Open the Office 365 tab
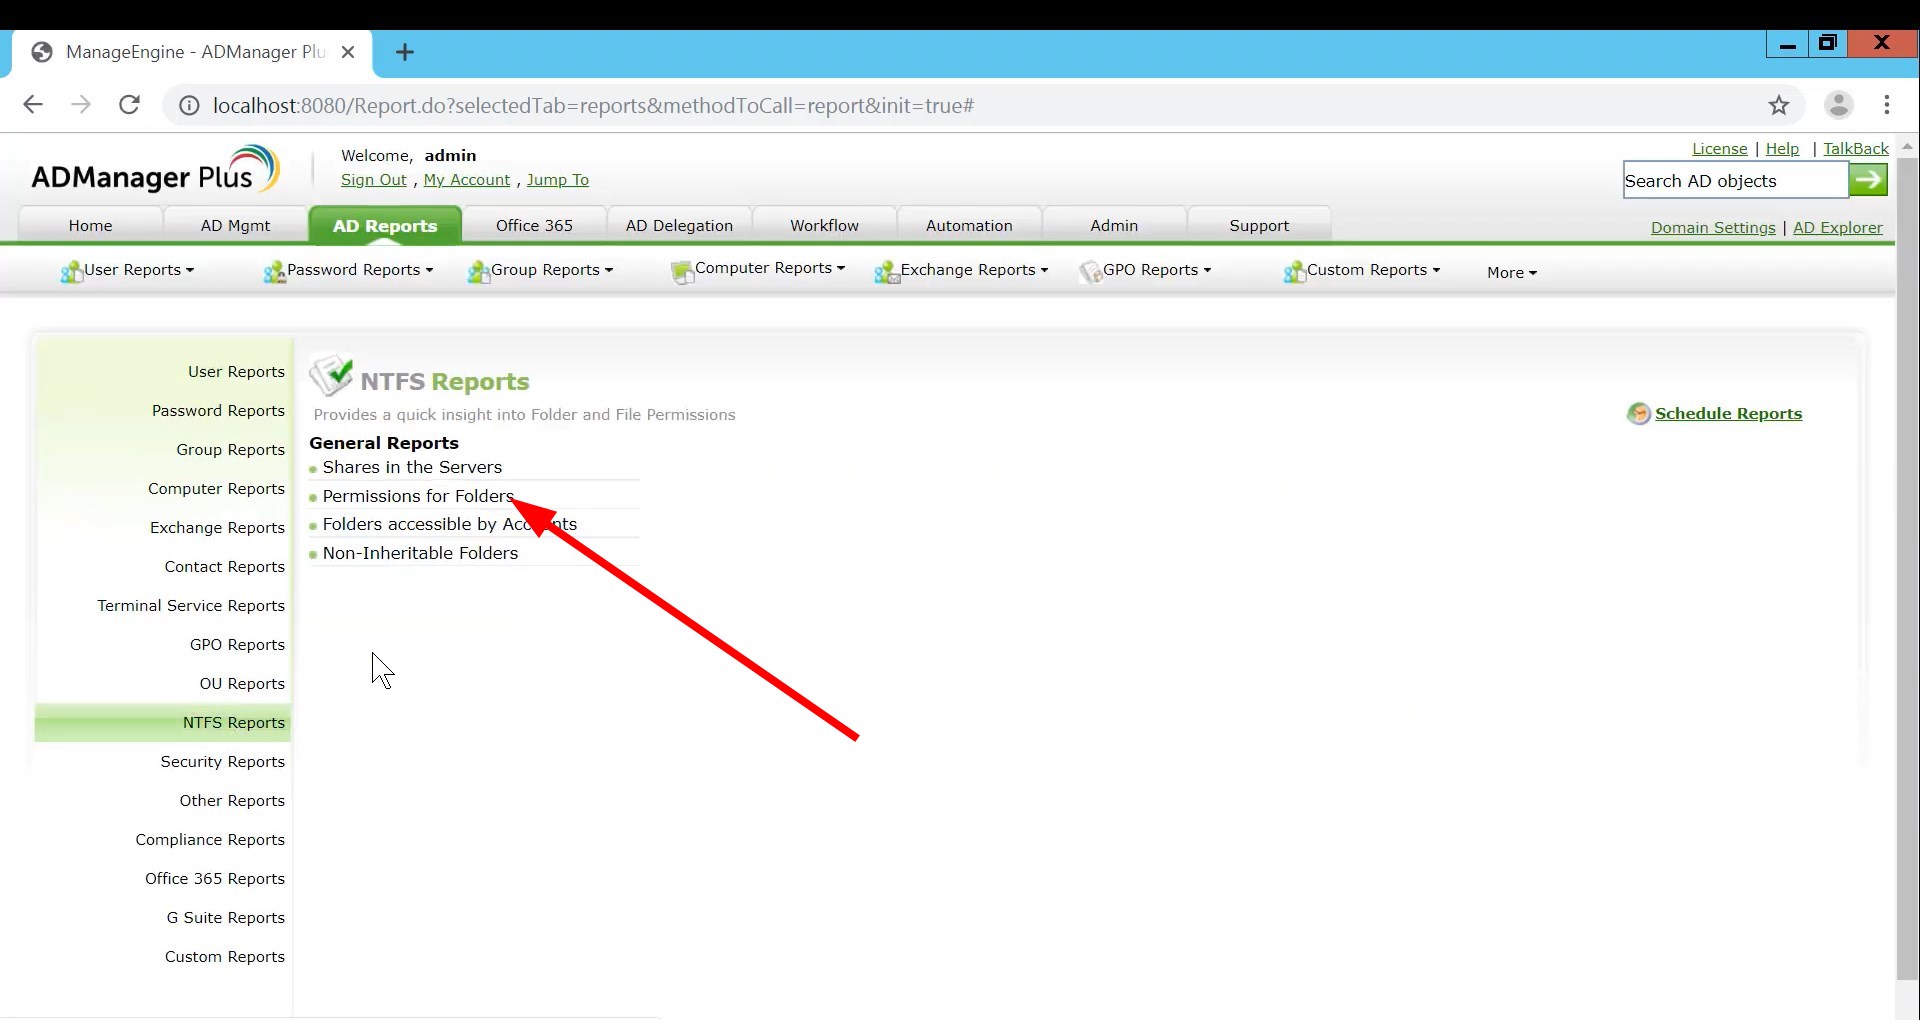Screen dimensions: 1920x1020 coord(534,225)
